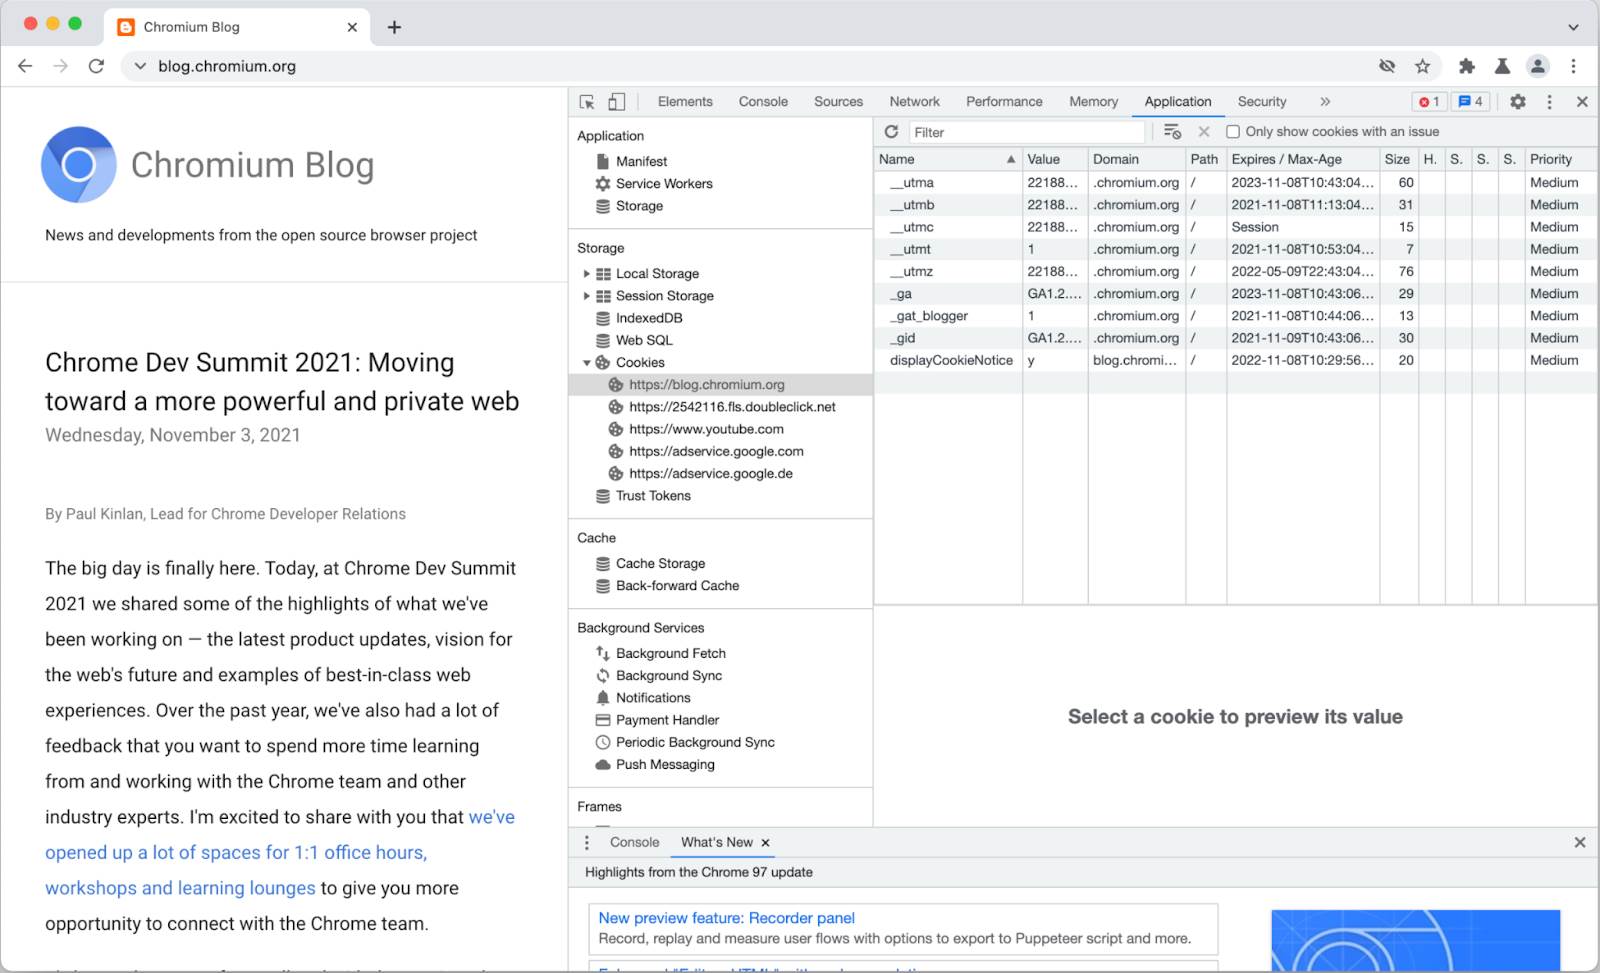Collapse the Cookies tree section

tap(587, 362)
